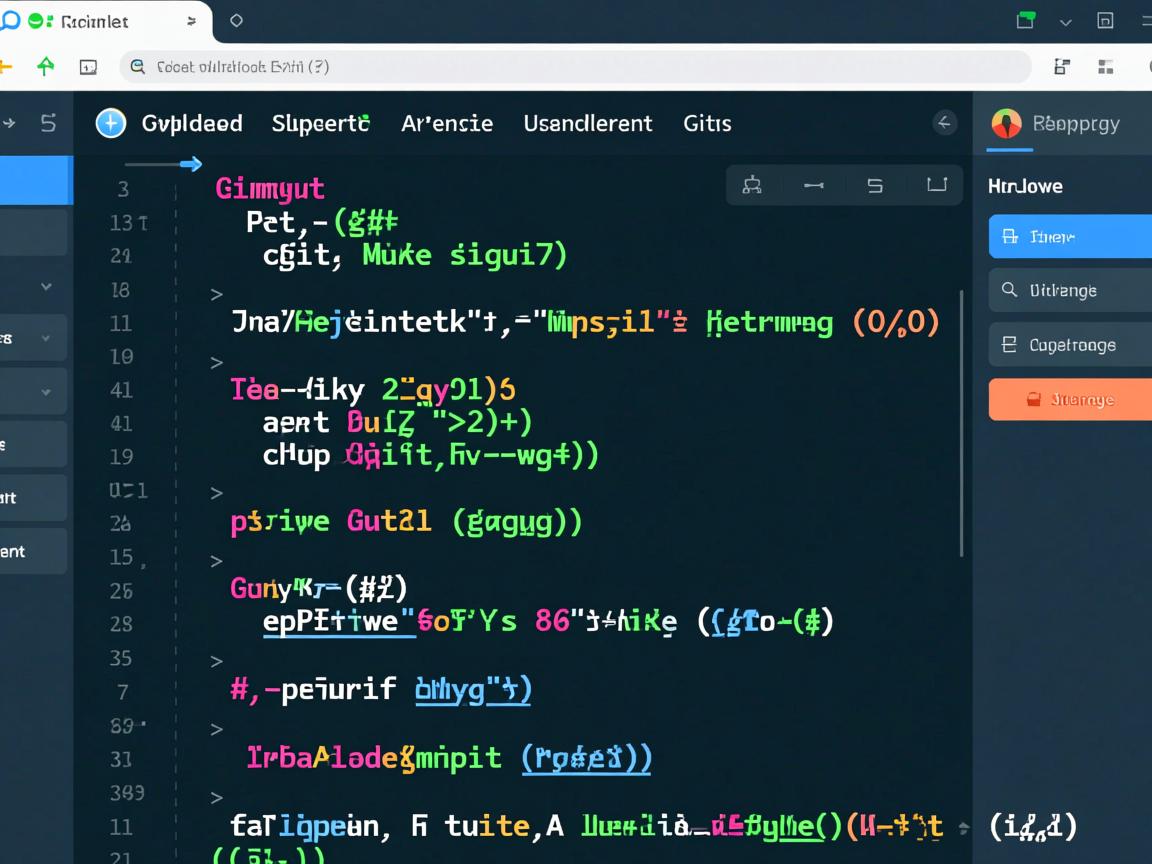
Task: Click the network diagram icon in editor toolbar
Action: [x=752, y=185]
